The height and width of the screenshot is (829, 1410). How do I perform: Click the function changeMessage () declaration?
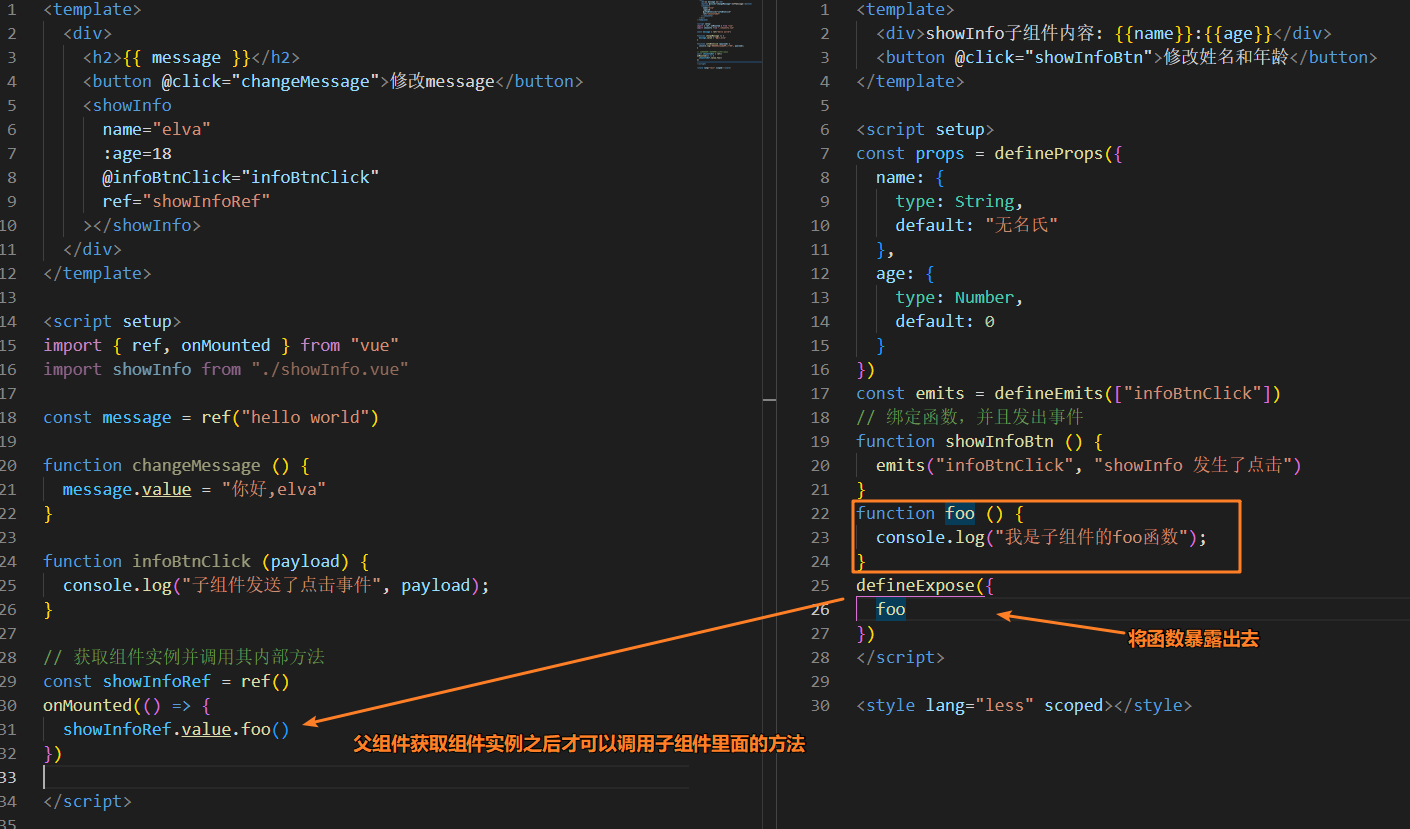(x=176, y=465)
